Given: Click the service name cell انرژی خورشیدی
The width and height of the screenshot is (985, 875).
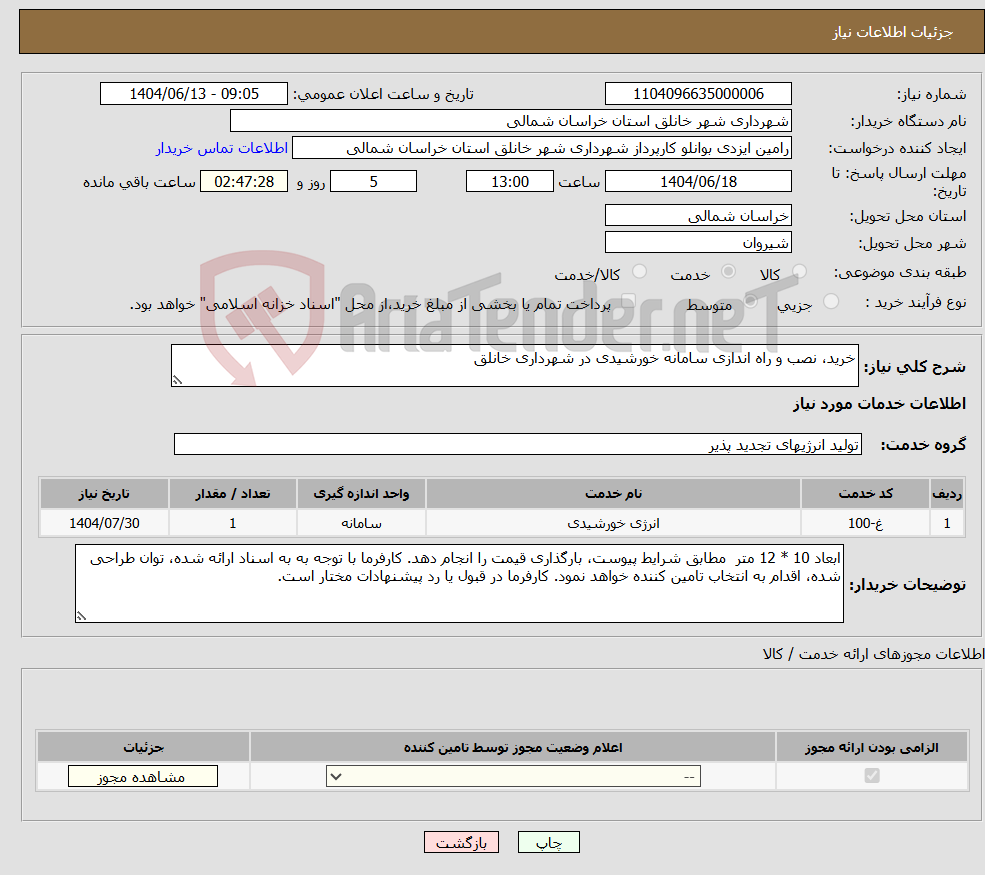Looking at the screenshot, I should (613, 523).
